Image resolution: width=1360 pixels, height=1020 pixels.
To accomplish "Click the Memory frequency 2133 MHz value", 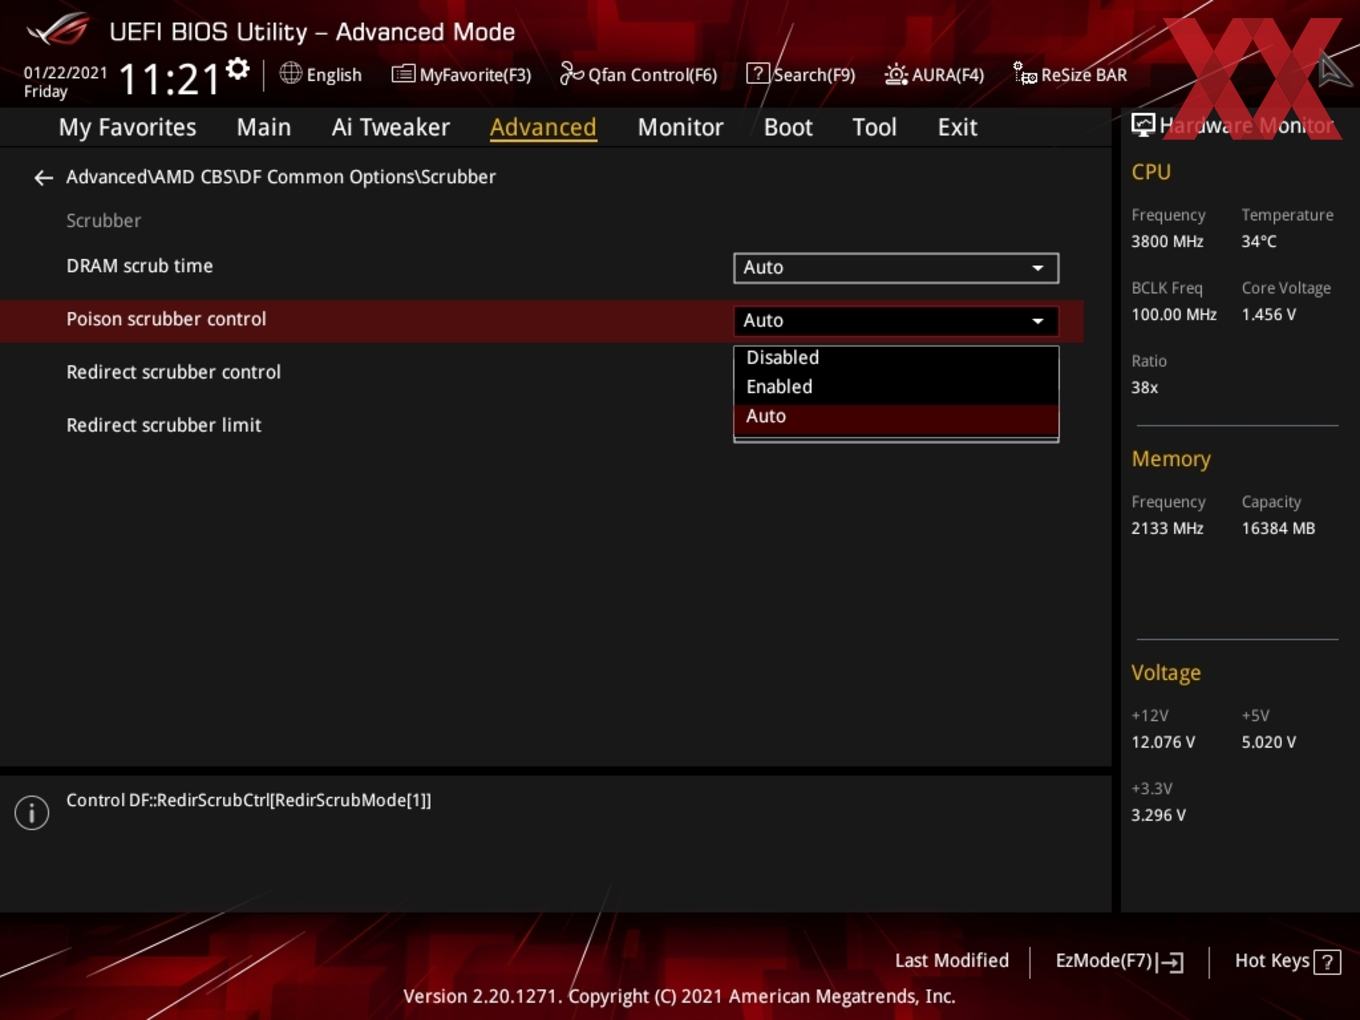I will point(1167,529).
